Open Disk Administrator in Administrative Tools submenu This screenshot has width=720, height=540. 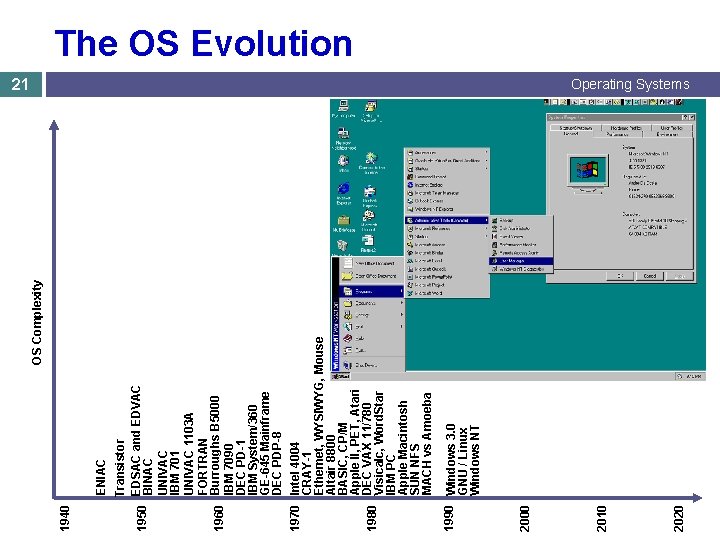(521, 228)
